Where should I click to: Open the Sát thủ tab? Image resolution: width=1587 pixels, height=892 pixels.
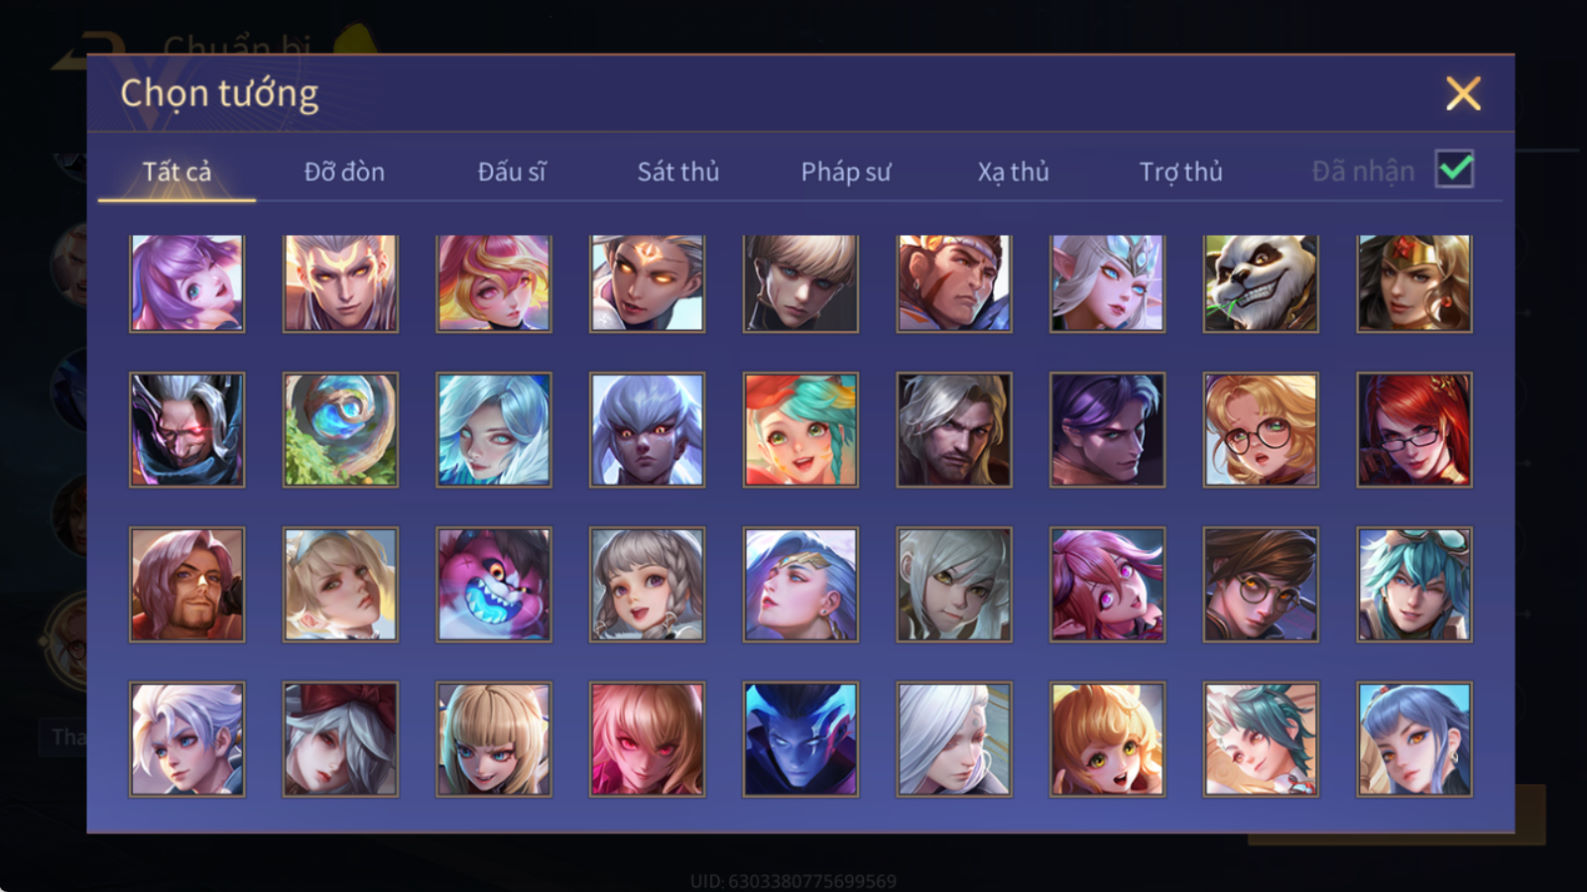coord(678,172)
